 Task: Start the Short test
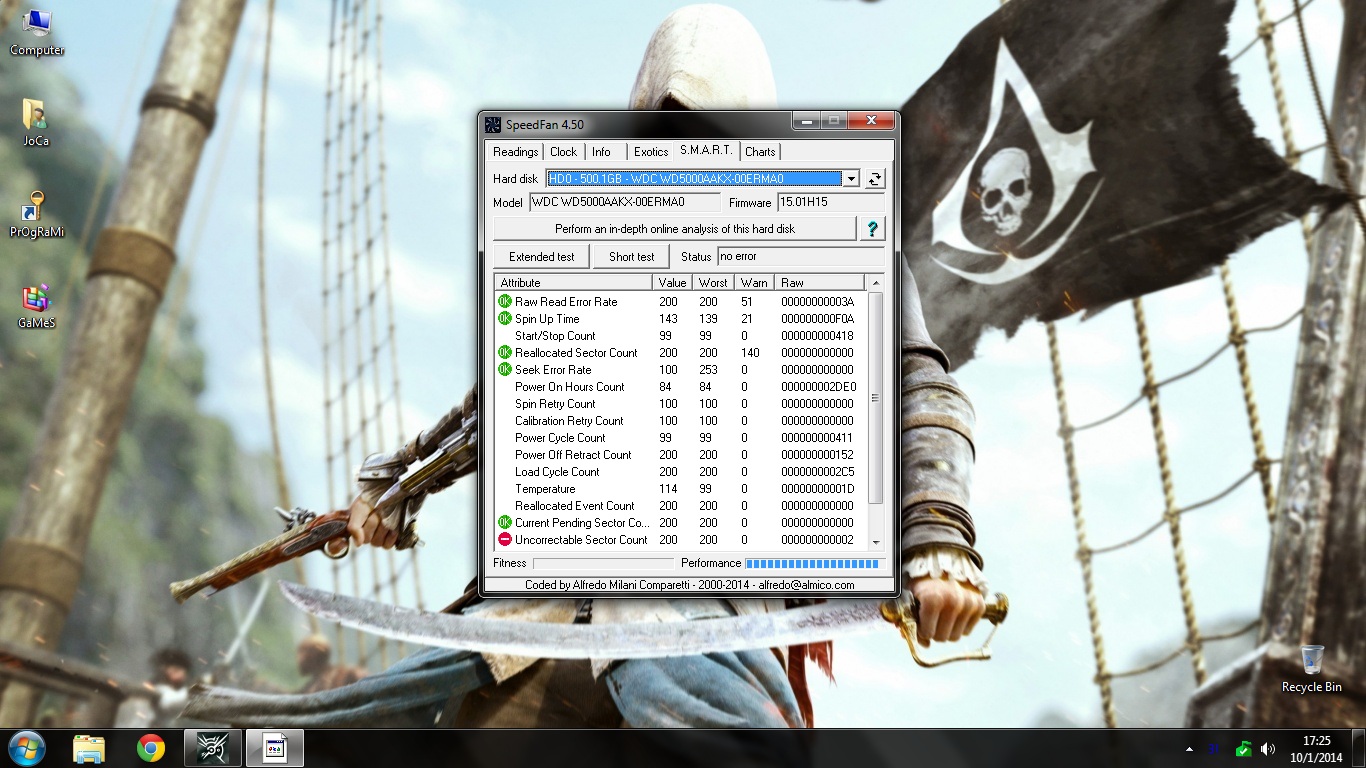point(632,257)
